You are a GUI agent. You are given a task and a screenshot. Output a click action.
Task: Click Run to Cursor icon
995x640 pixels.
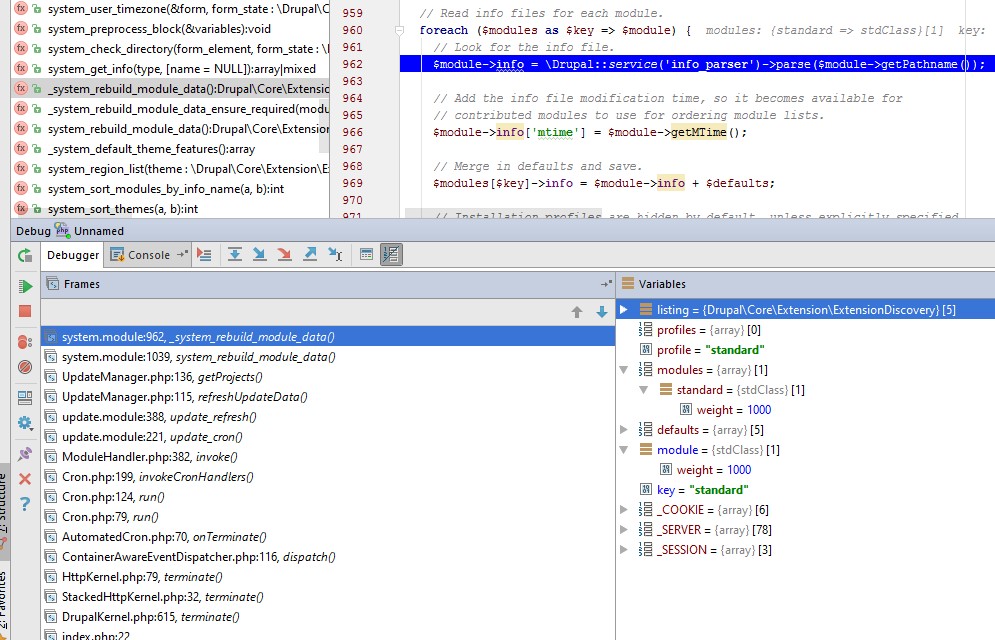(x=335, y=255)
